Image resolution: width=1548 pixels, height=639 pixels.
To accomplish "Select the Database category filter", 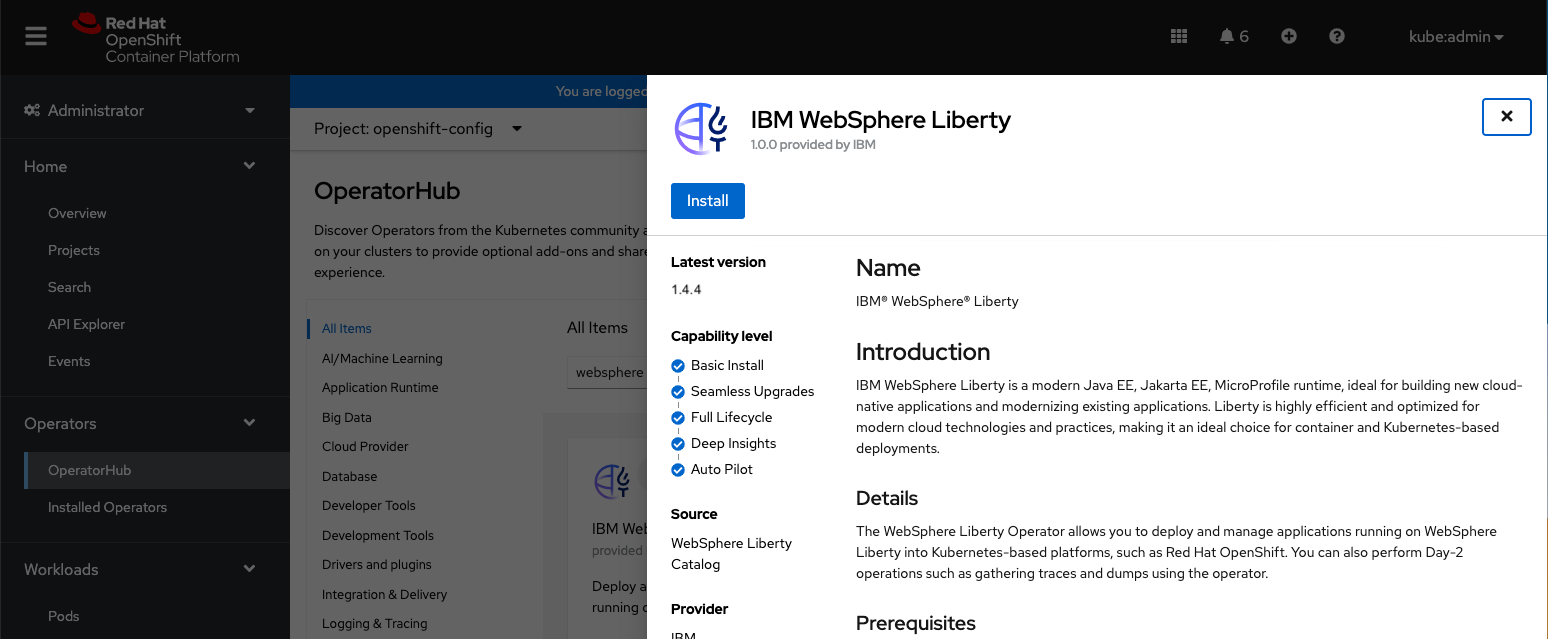I will click(349, 477).
